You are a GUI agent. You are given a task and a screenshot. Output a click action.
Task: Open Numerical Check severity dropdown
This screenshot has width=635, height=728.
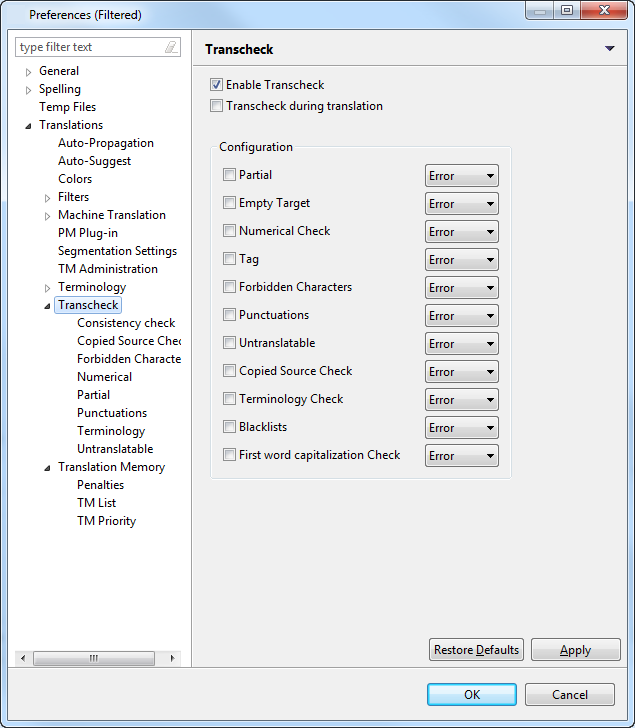click(x=462, y=232)
